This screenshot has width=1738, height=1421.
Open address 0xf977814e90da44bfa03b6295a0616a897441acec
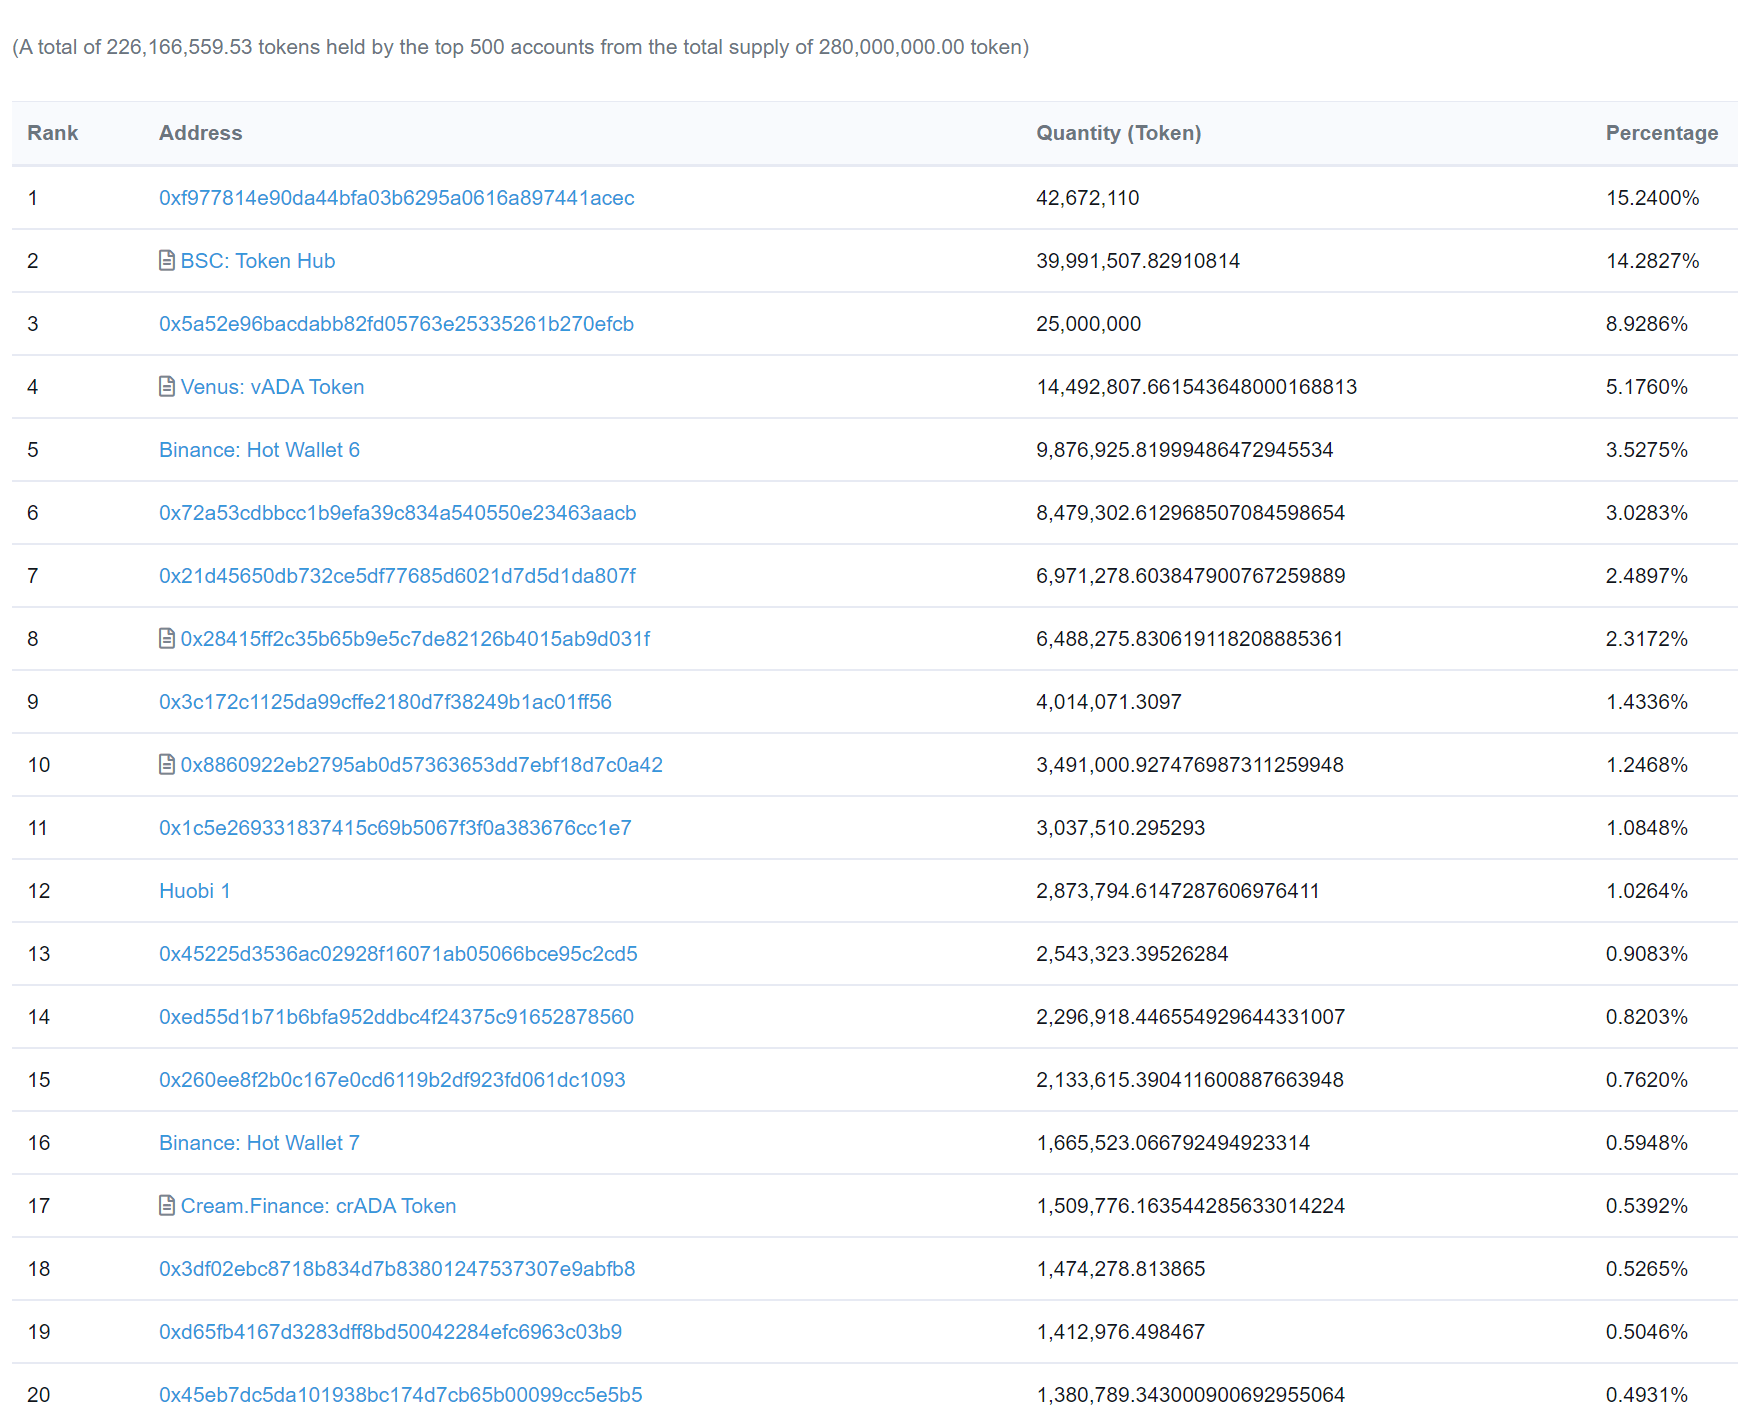click(x=397, y=198)
